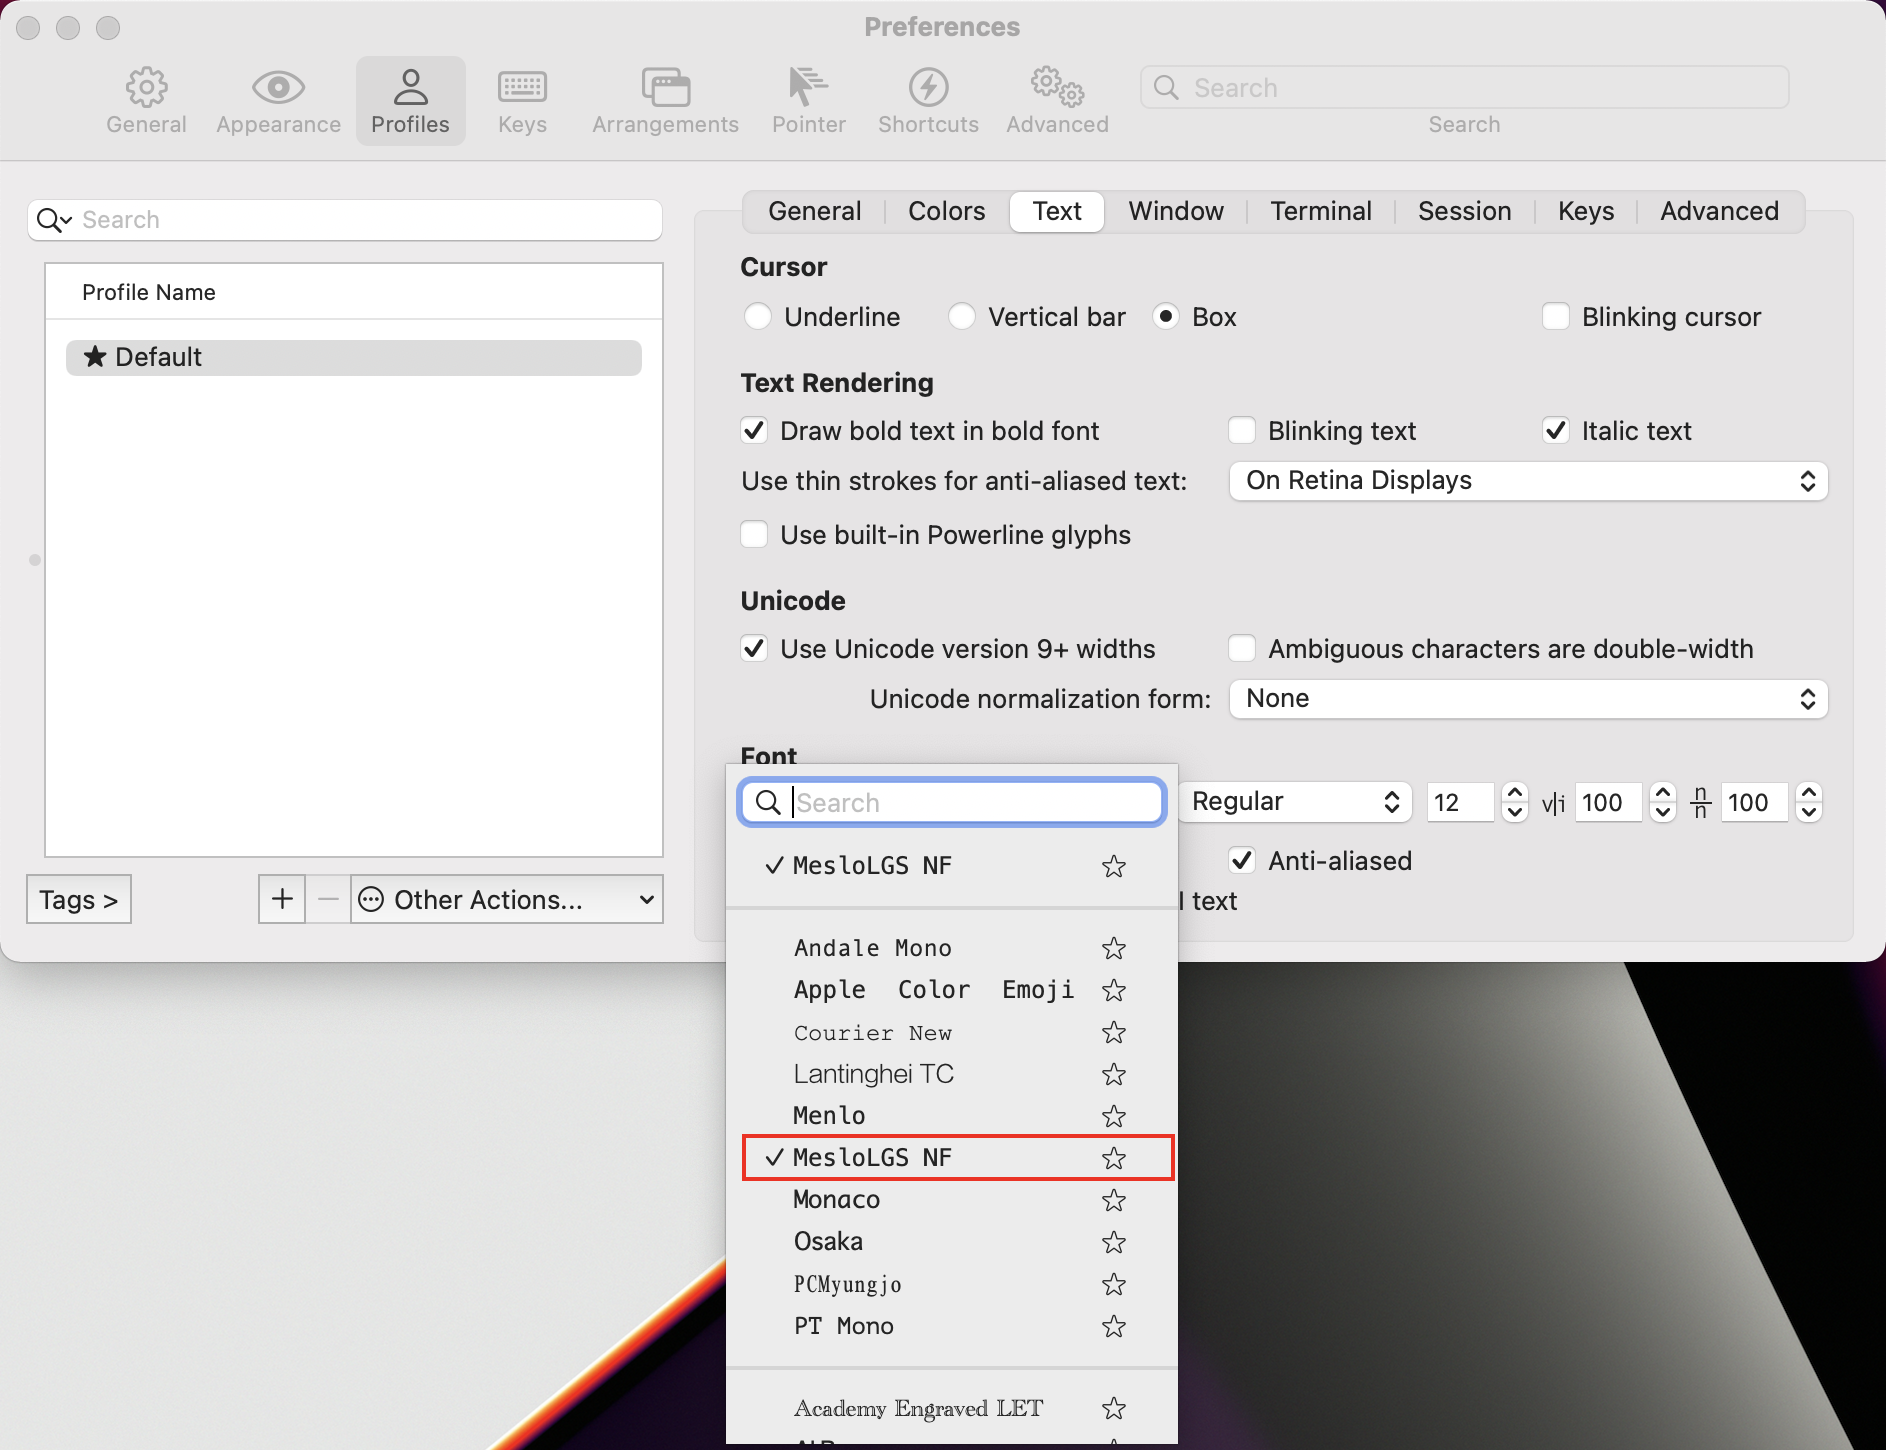
Task: Toggle Italic text checkbox
Action: point(1556,431)
